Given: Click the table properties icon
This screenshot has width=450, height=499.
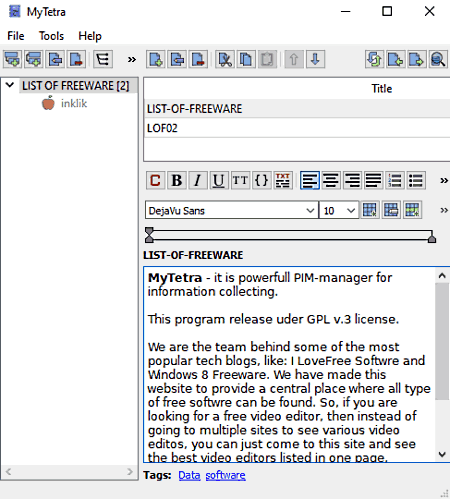Looking at the screenshot, I should 391,210.
